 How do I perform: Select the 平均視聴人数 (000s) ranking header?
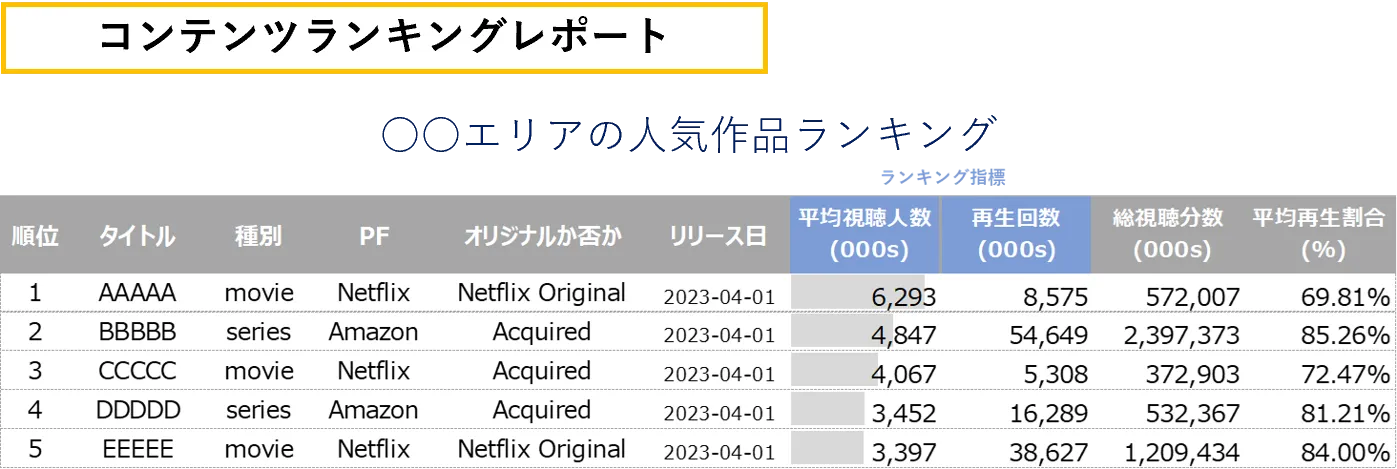[x=865, y=234]
